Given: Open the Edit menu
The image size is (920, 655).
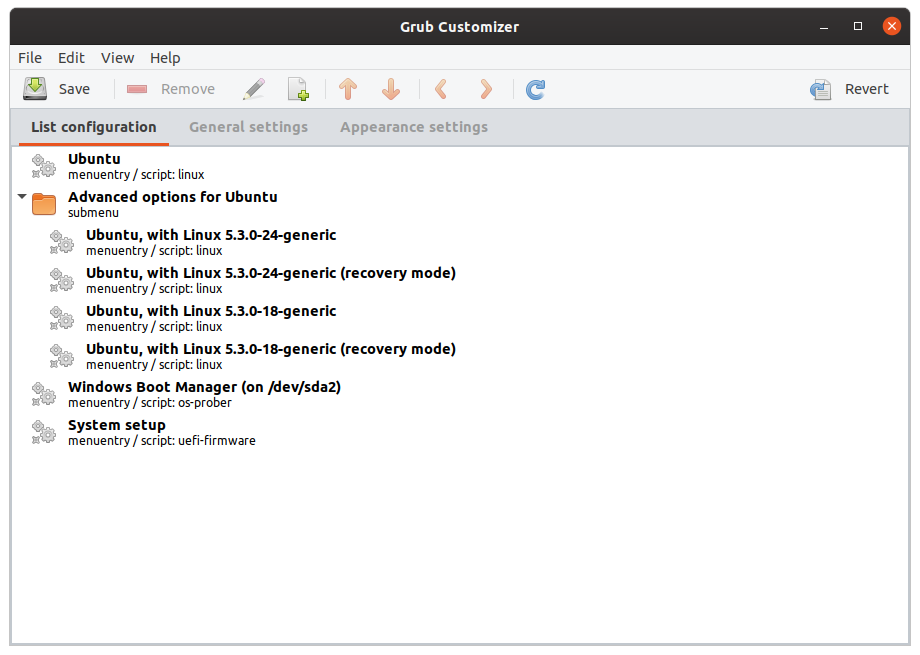Looking at the screenshot, I should click(x=71, y=58).
